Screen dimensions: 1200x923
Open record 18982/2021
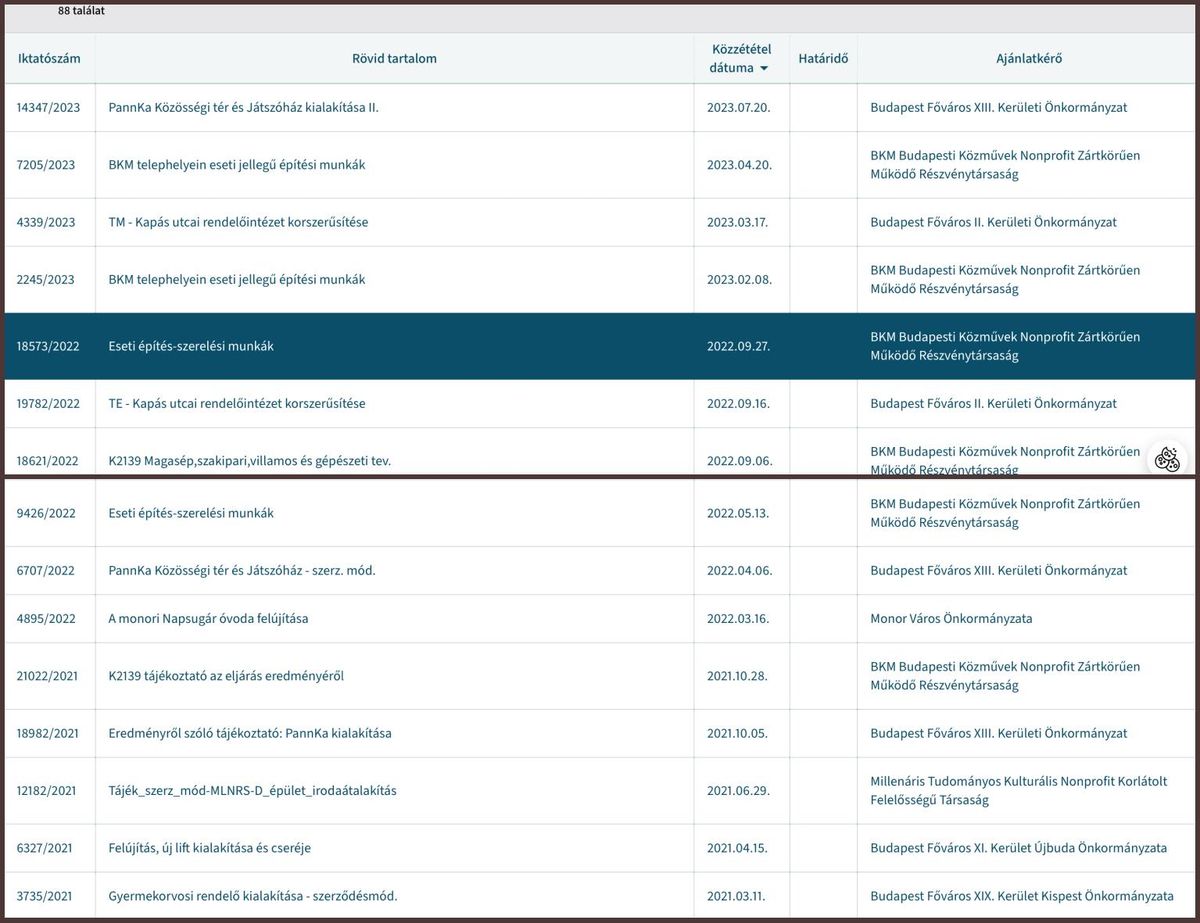coord(47,733)
